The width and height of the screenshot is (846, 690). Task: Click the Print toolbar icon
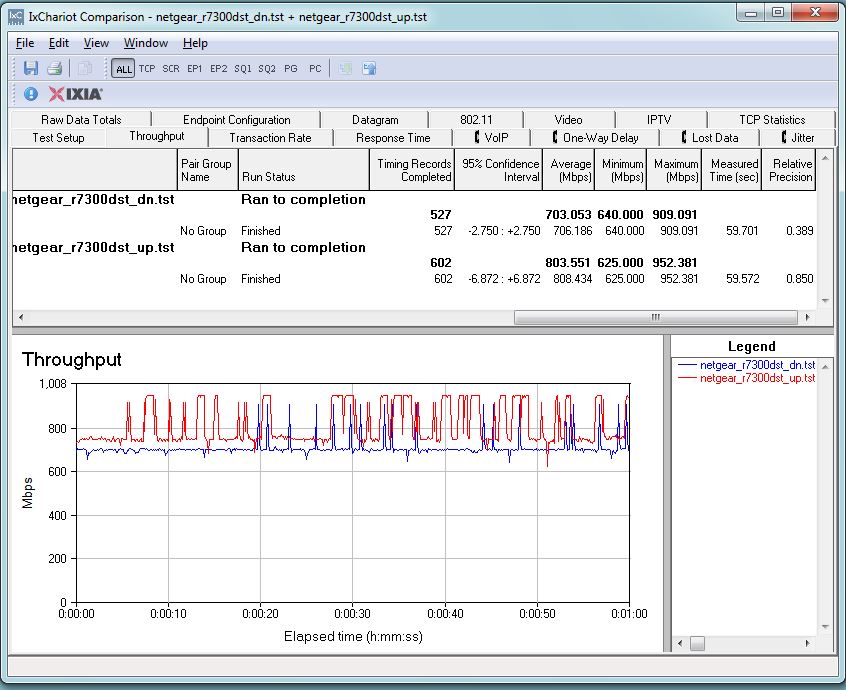[54, 69]
